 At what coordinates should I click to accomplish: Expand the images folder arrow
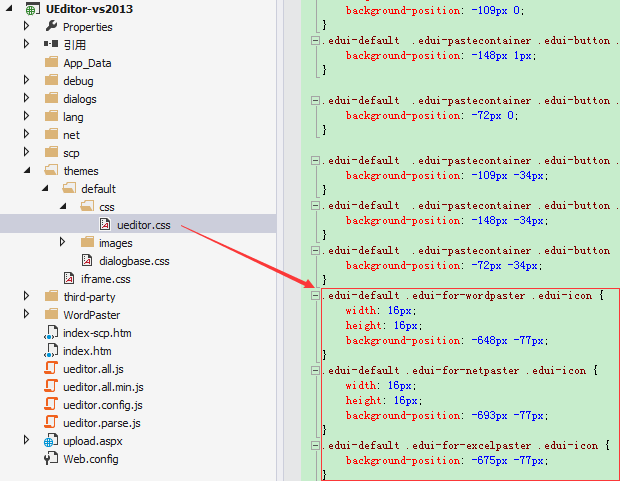(62, 242)
